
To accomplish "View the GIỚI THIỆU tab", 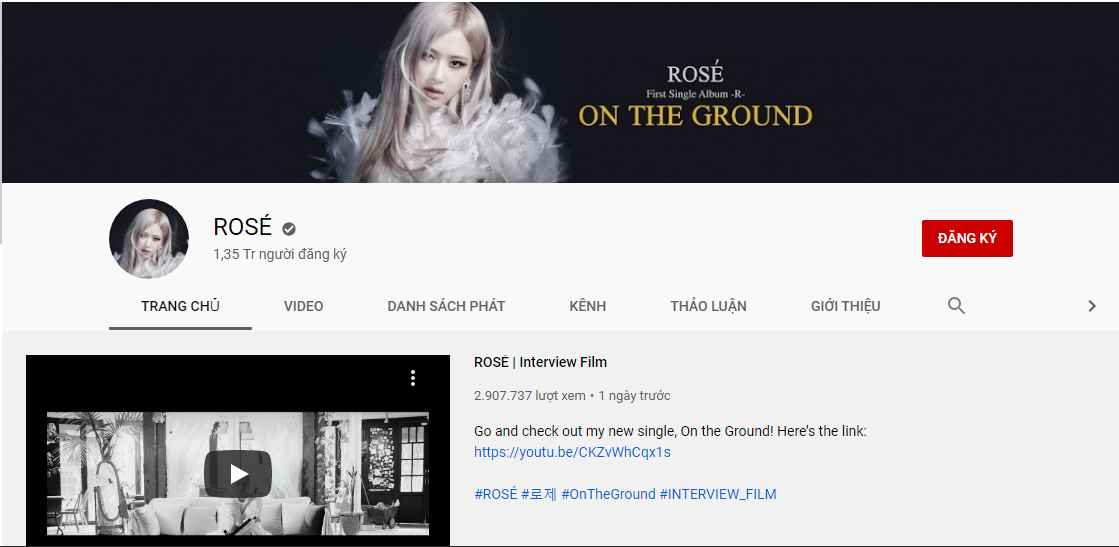I will (846, 306).
